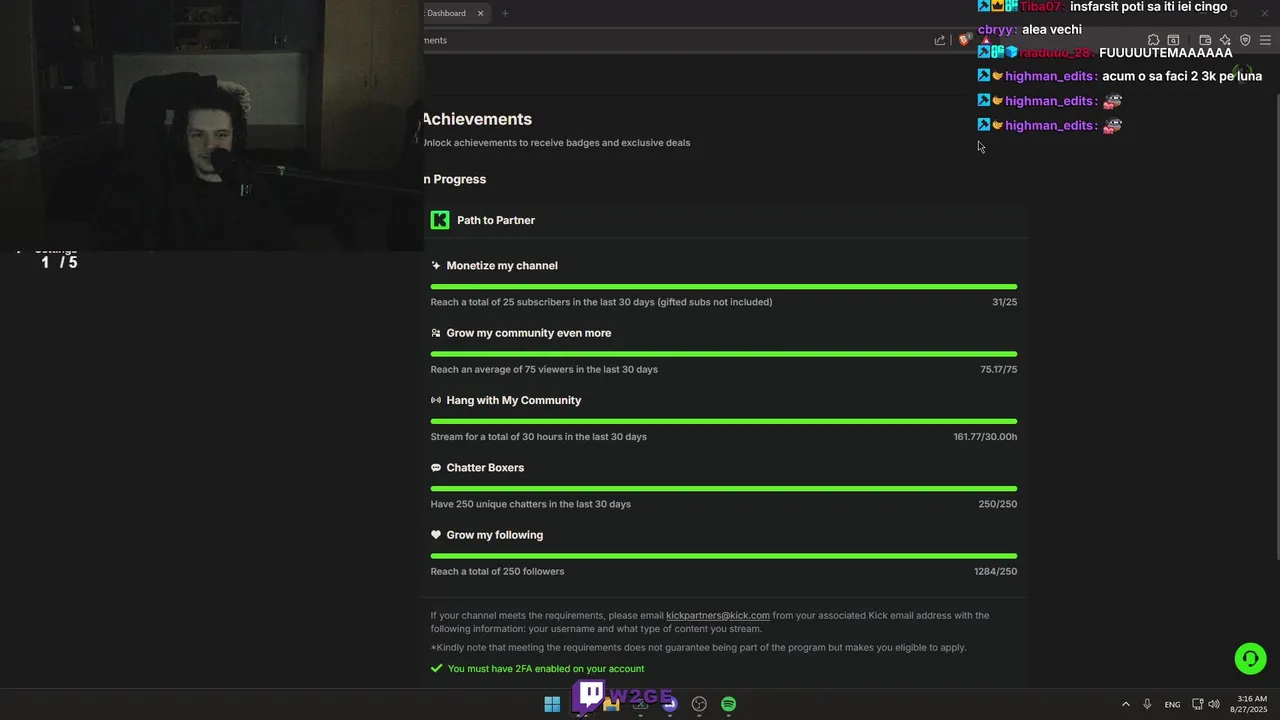The width and height of the screenshot is (1280, 720).
Task: Click the Brave Shields lion icon
Action: click(x=964, y=40)
